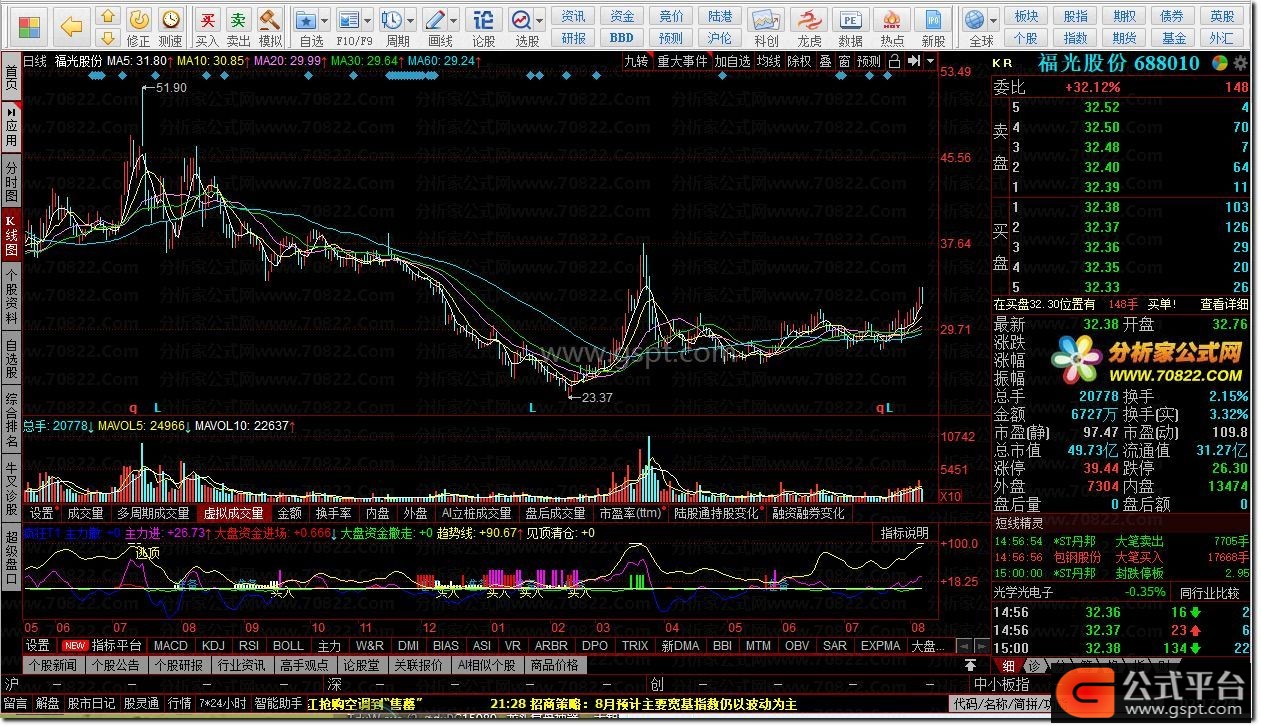Open 个股研报 news tab
The image size is (1261, 726).
[178, 665]
